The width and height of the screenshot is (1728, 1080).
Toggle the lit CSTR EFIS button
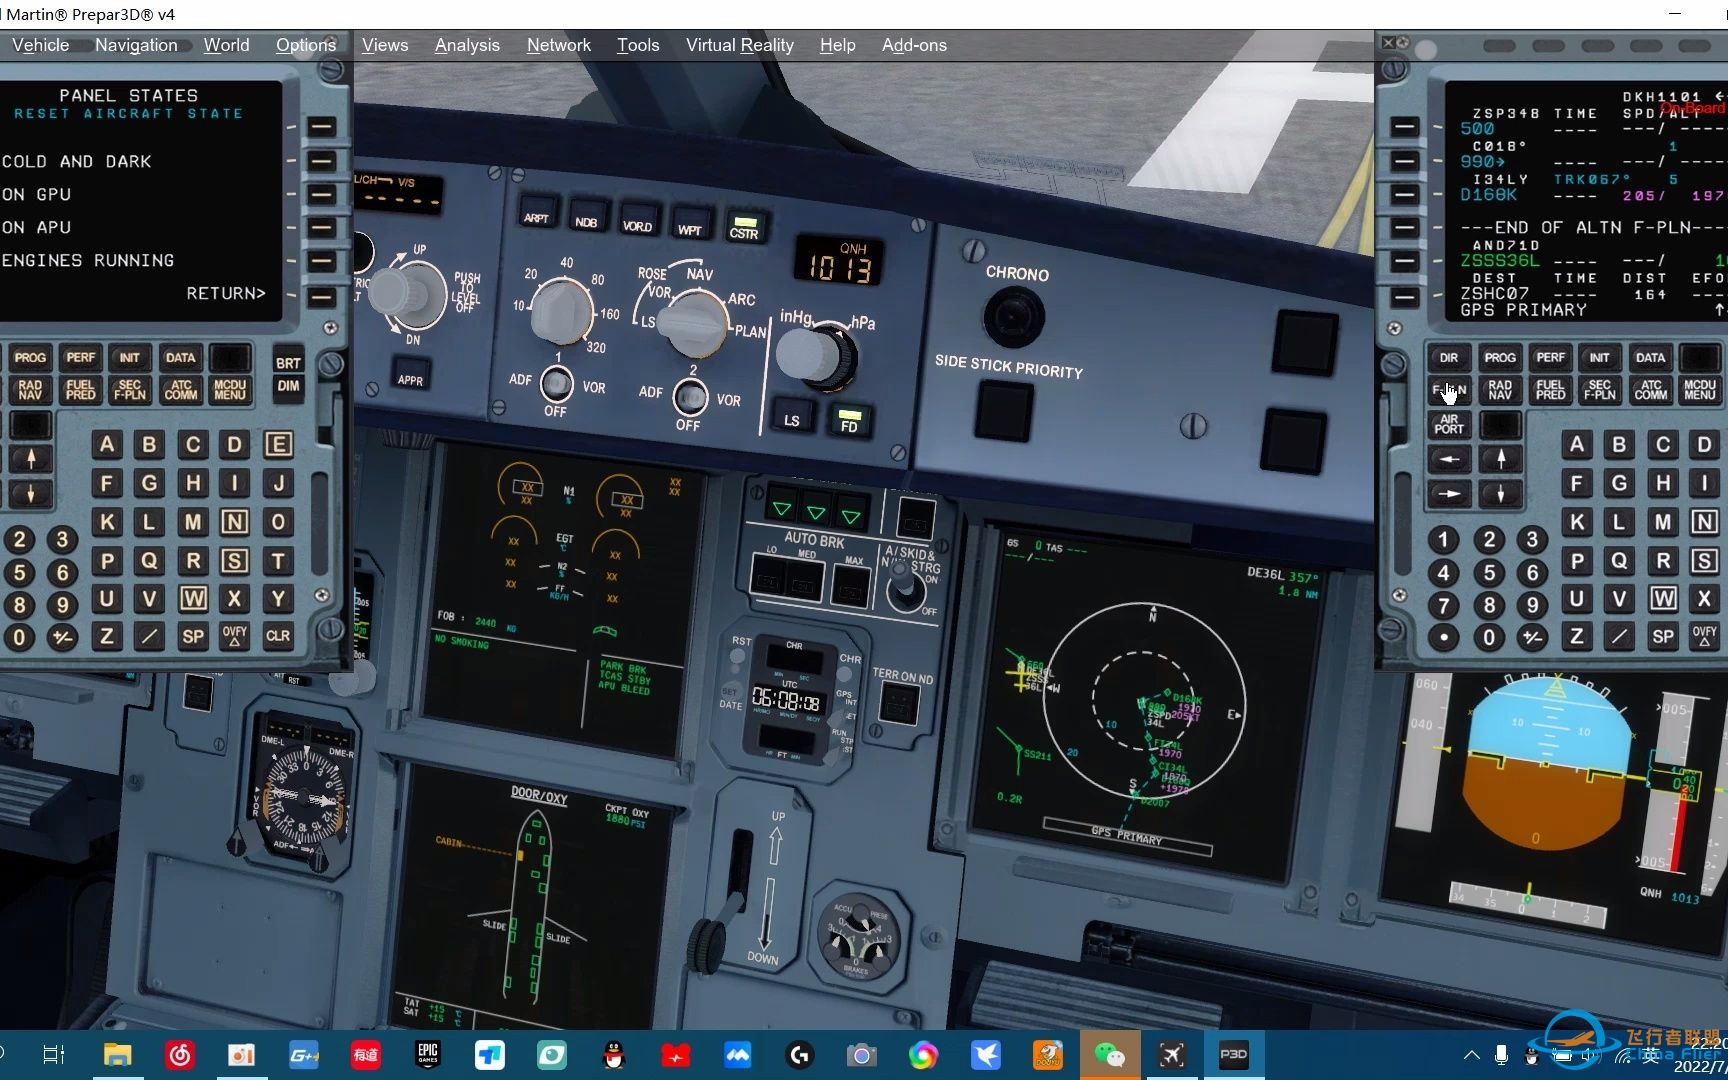click(744, 228)
